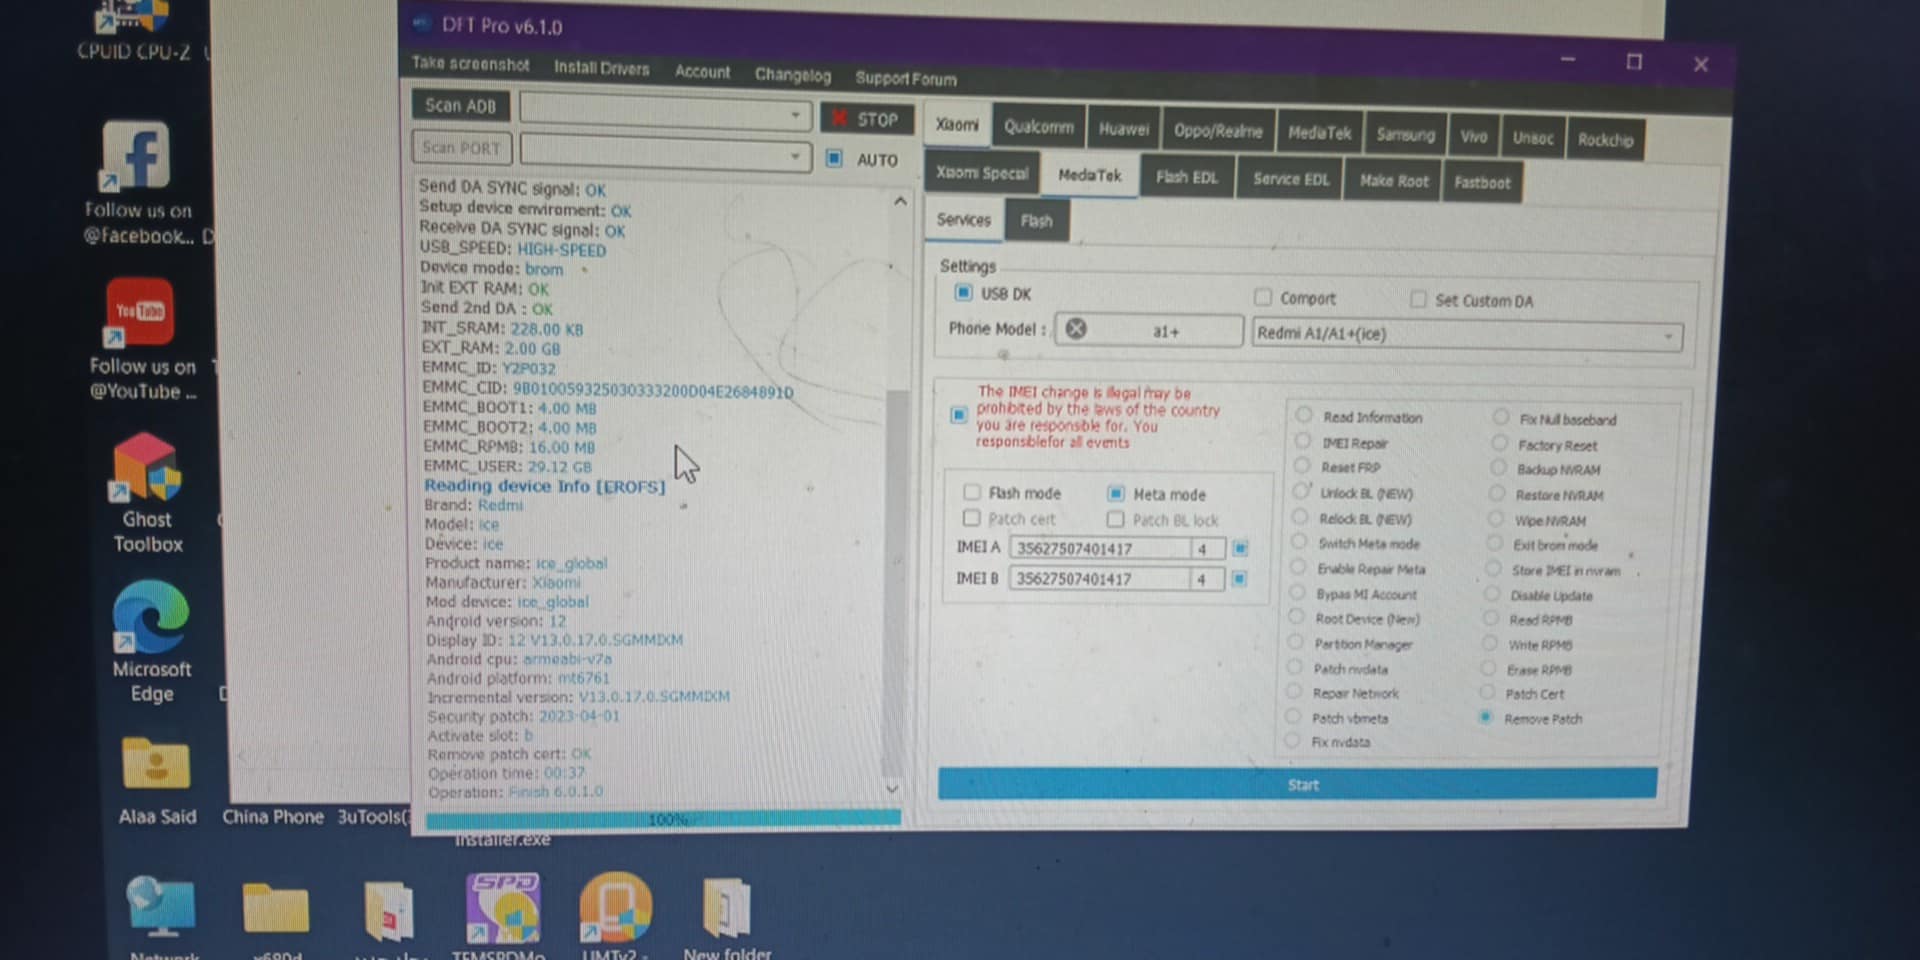
Task: Open the Install Drivers menu
Action: (x=602, y=68)
